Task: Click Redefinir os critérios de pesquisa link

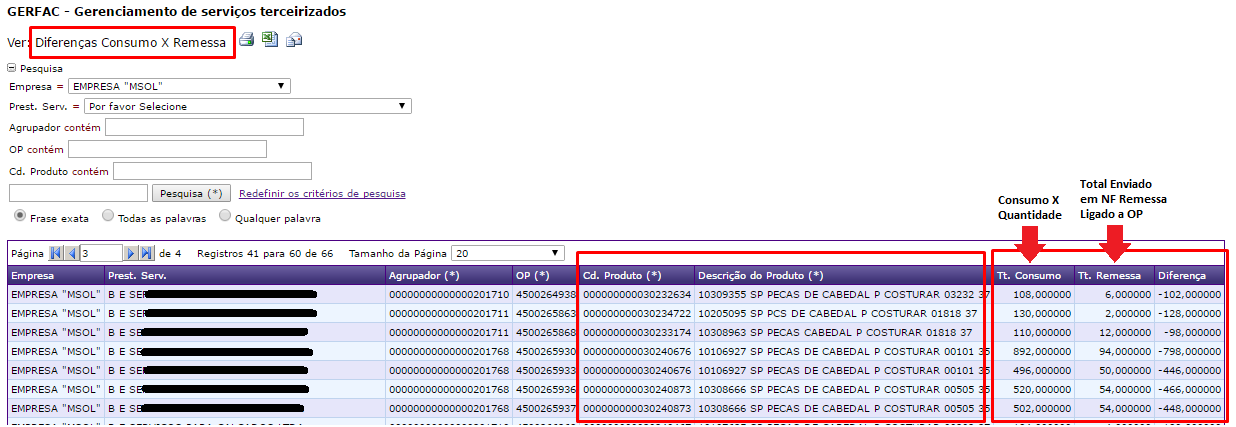Action: 322,193
